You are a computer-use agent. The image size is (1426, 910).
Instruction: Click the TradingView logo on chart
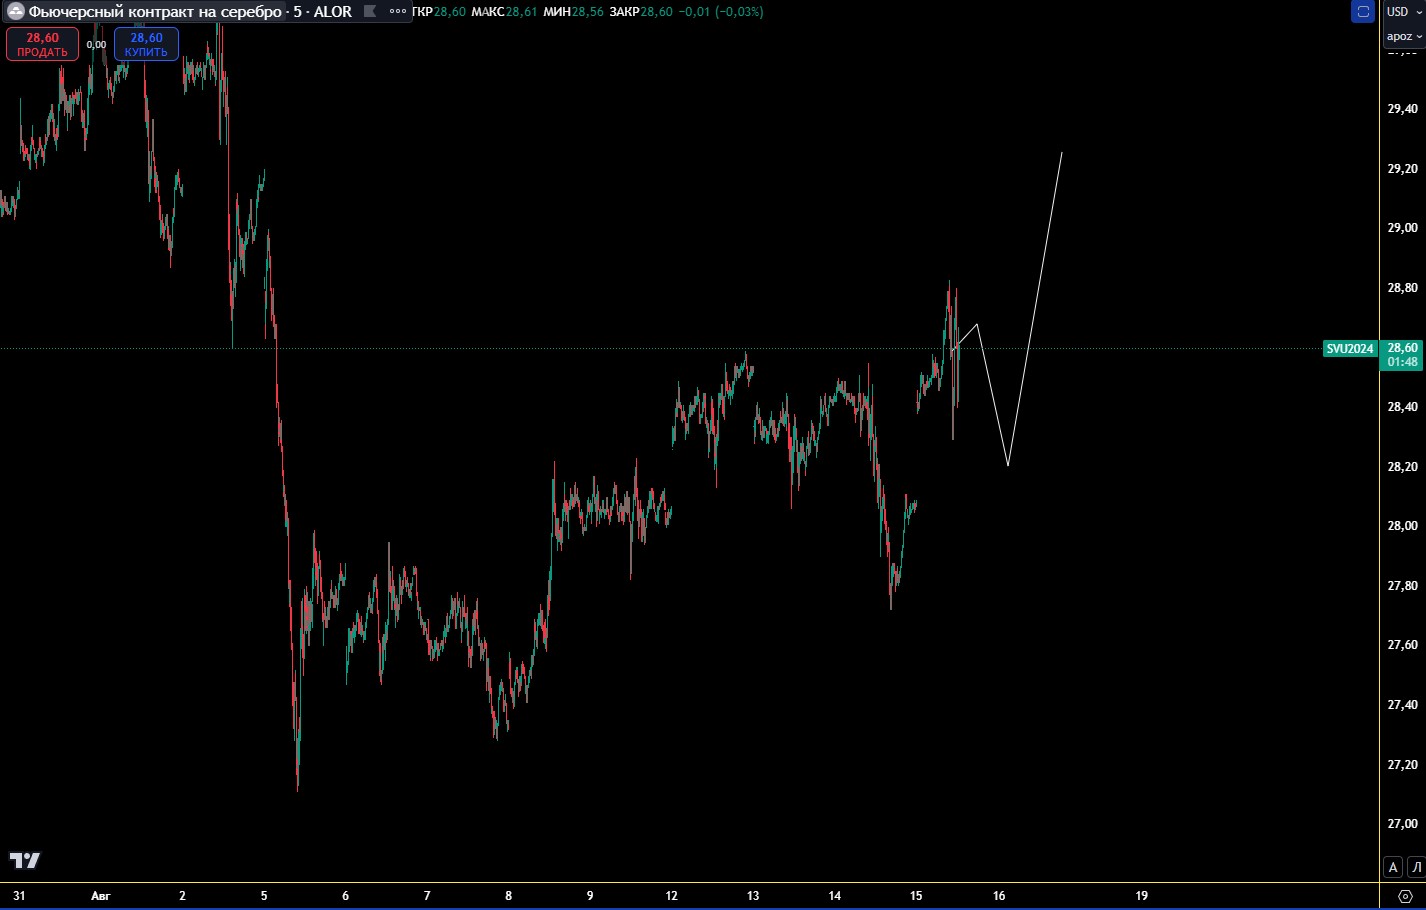coord(25,860)
